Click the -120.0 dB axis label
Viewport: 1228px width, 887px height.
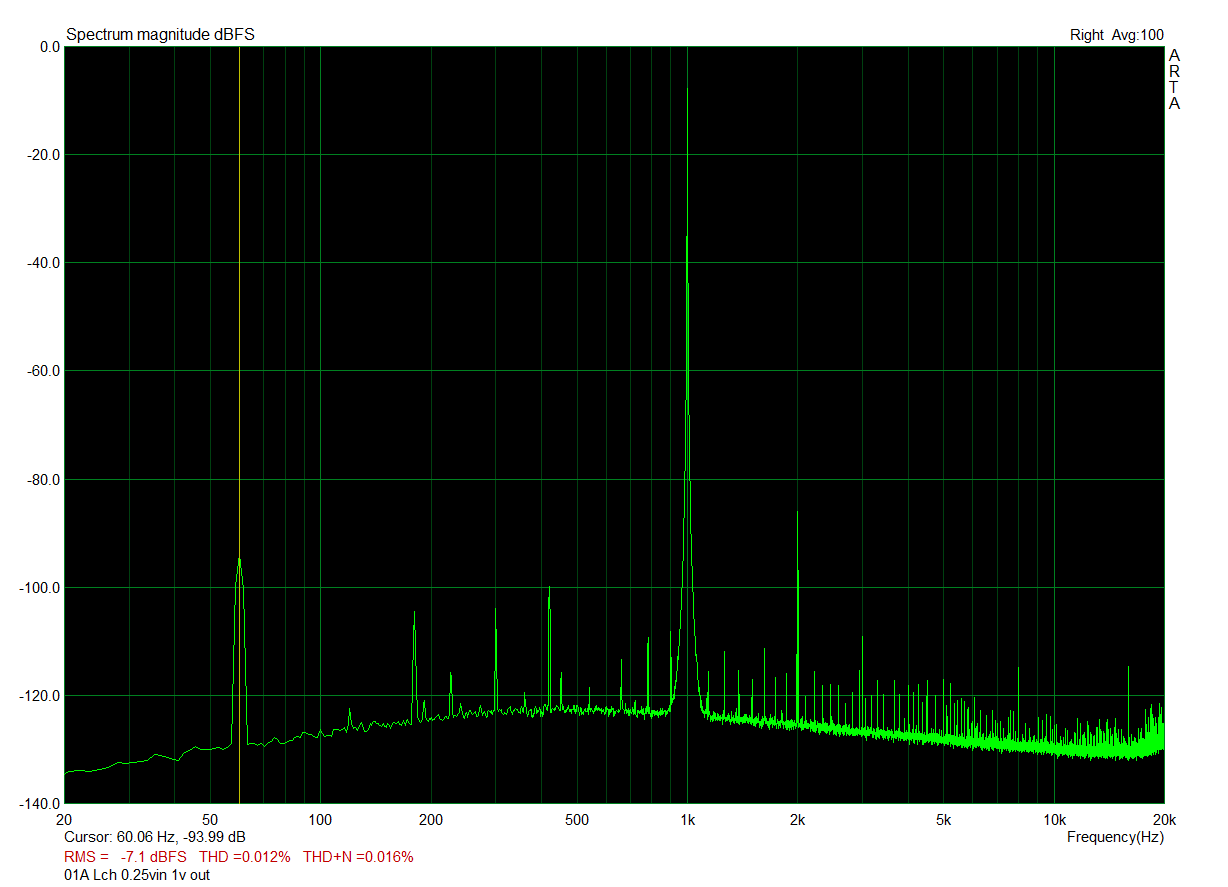[x=40, y=696]
